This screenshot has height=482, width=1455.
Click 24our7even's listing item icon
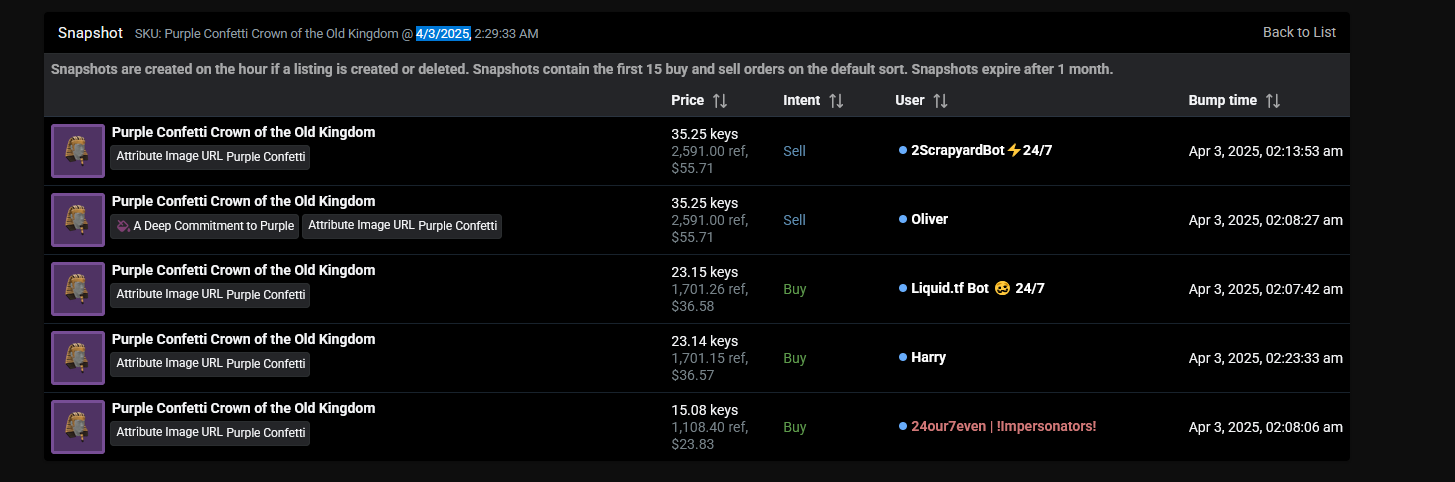click(x=78, y=427)
